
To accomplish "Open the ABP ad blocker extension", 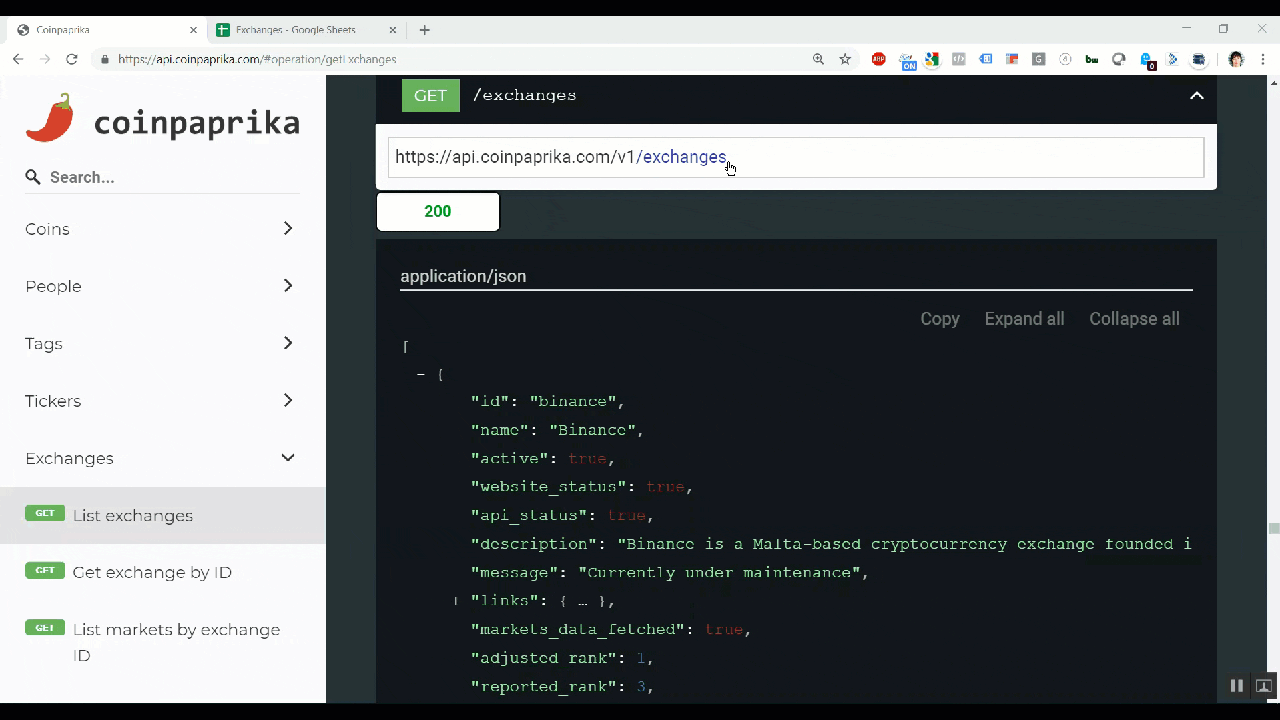I will (x=879, y=59).
